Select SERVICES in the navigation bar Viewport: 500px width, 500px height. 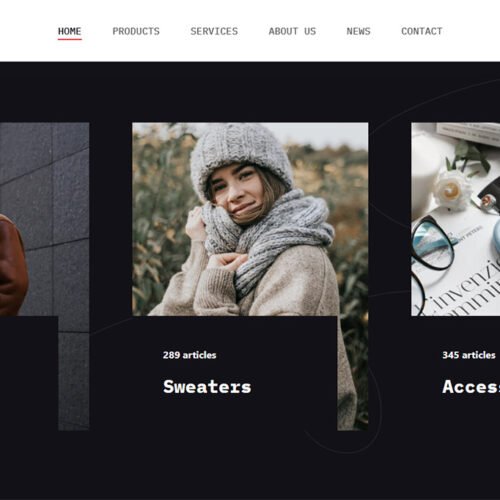(x=214, y=31)
